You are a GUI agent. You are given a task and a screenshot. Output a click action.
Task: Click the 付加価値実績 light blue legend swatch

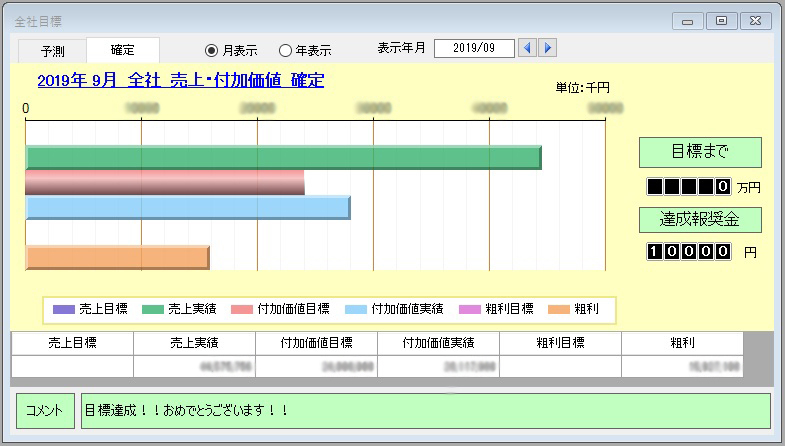coord(356,309)
